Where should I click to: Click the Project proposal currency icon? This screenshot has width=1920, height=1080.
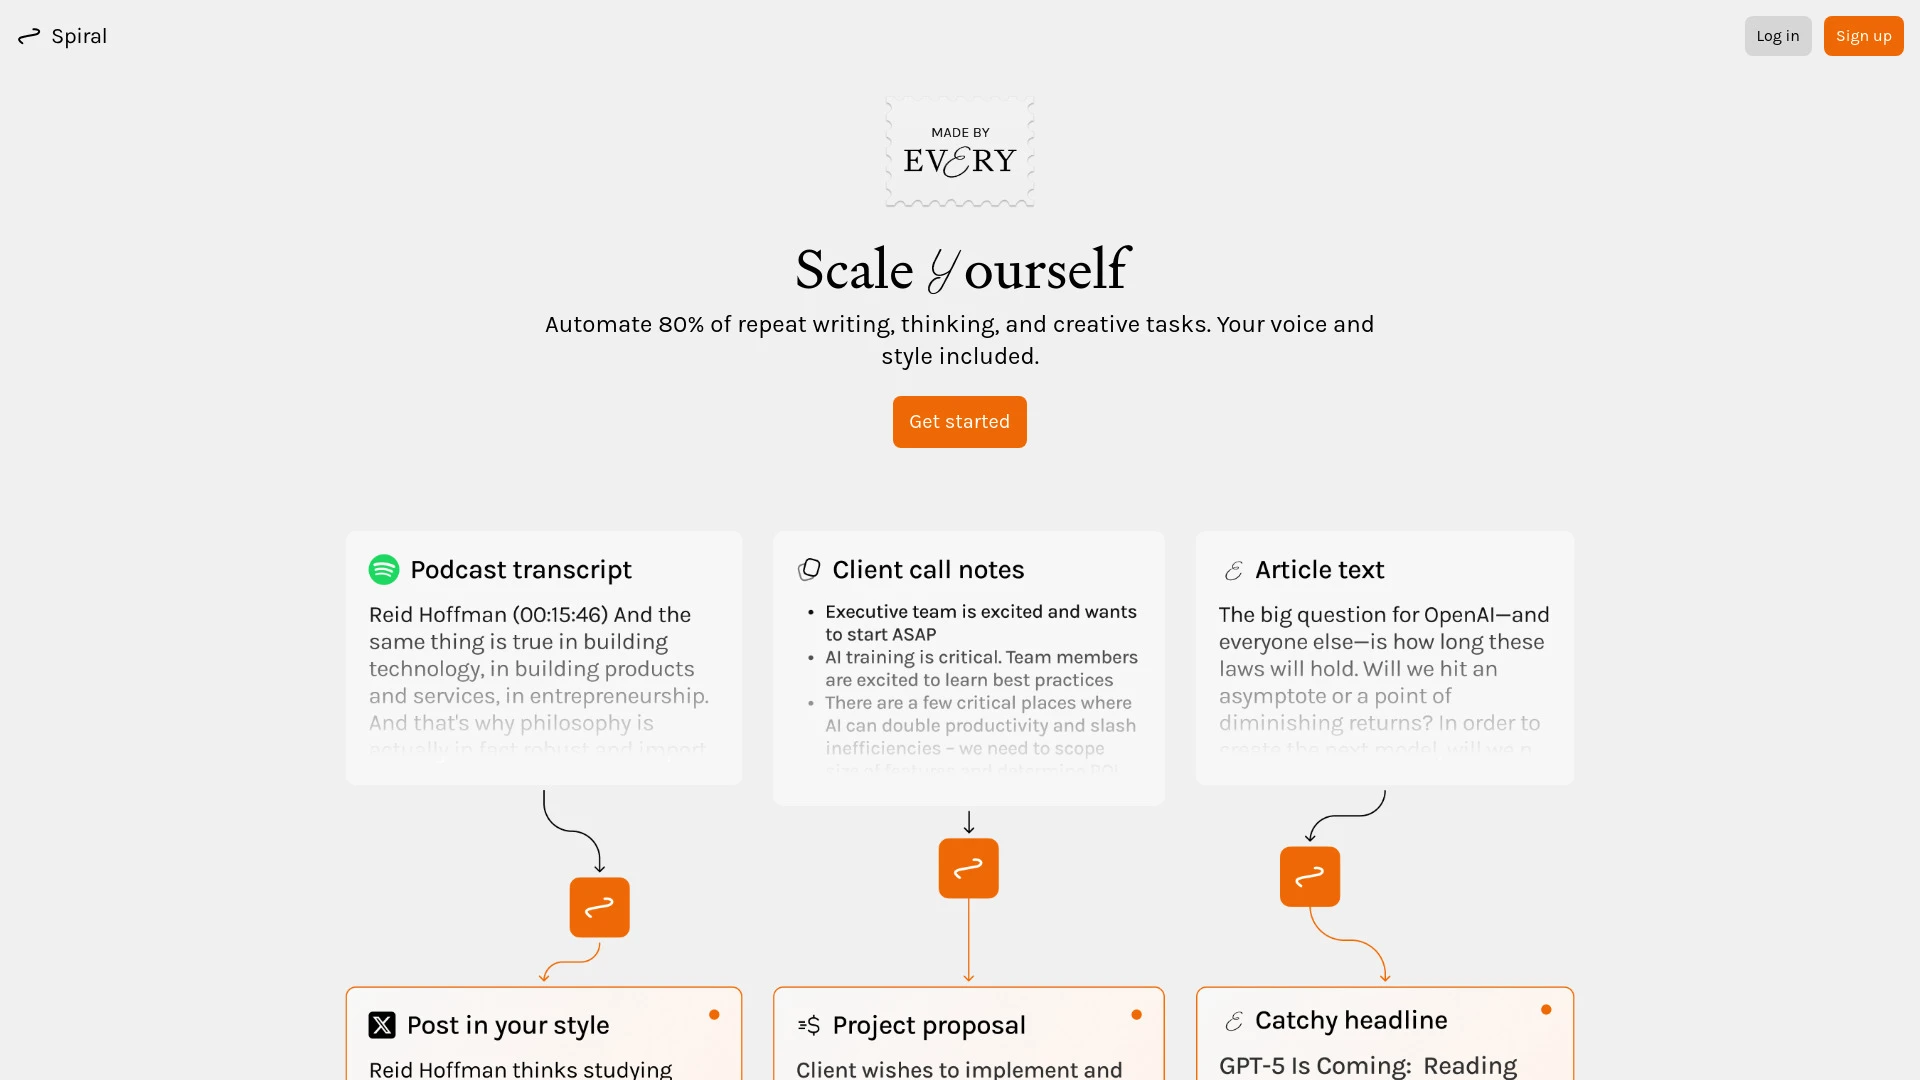click(808, 1026)
